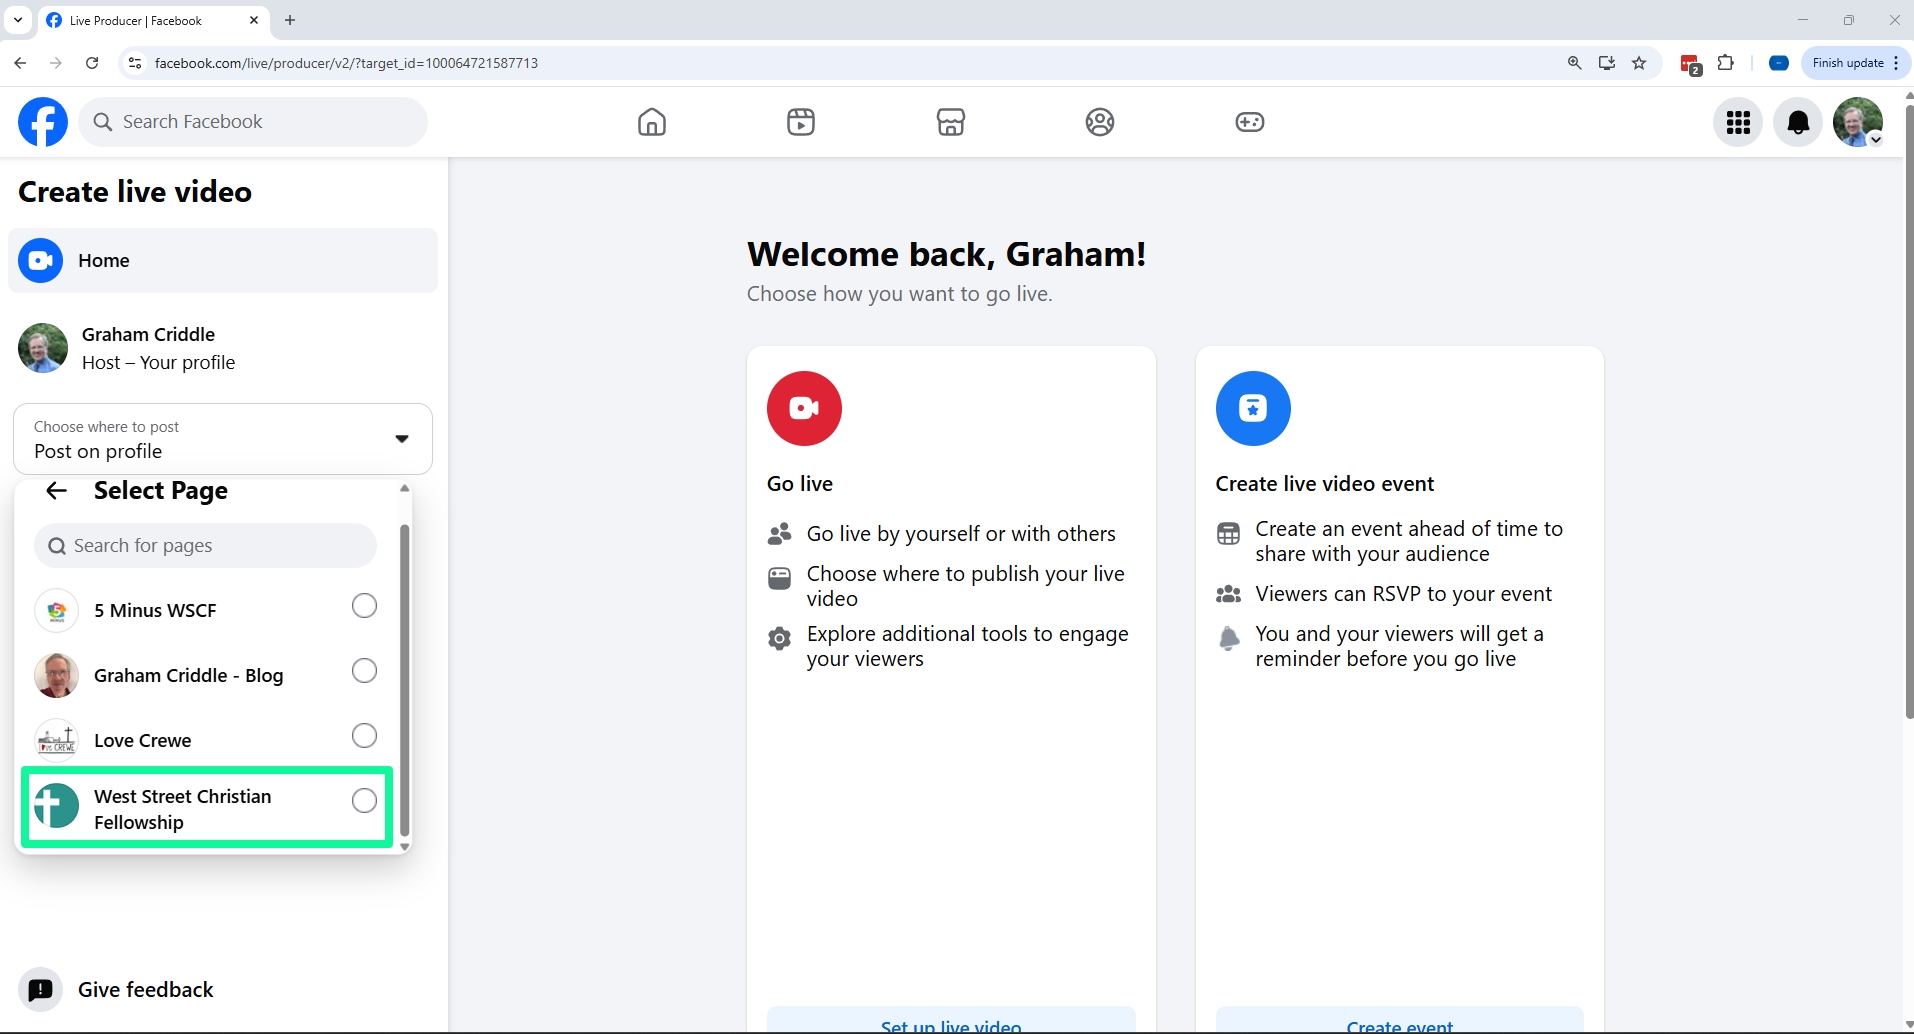Open the Finish update menu dots
1914x1034 pixels.
coord(1896,63)
